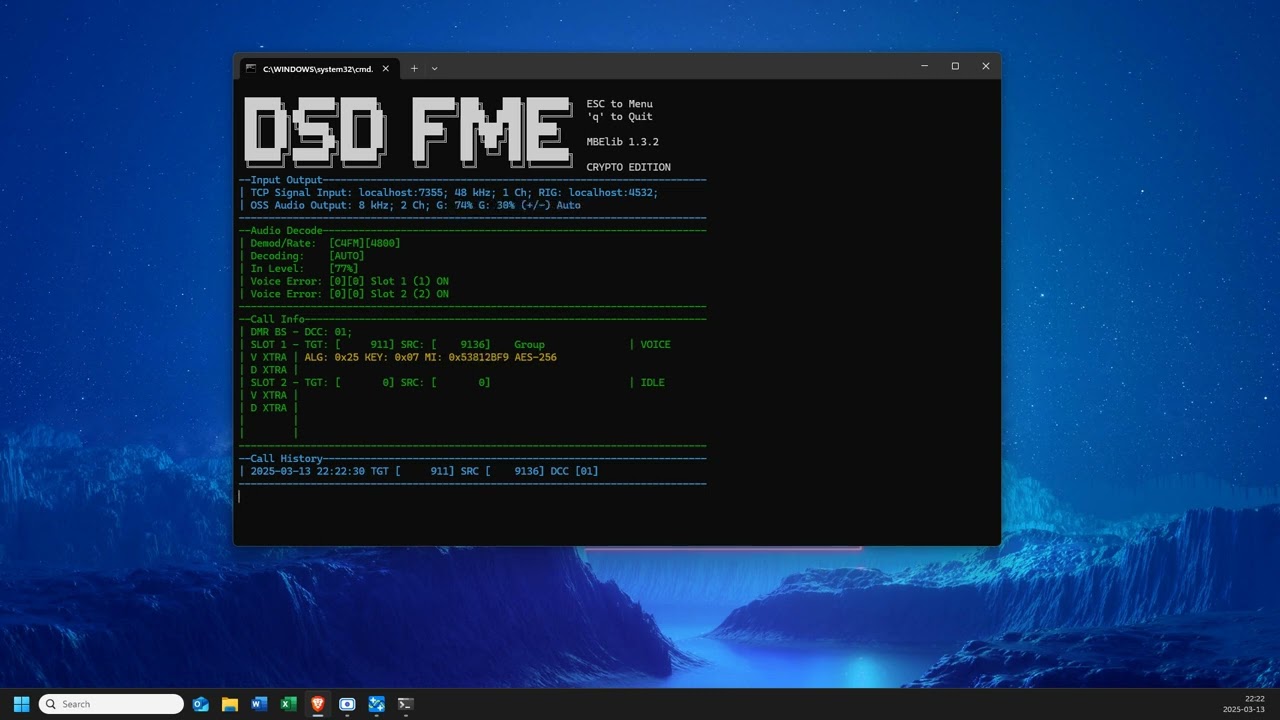Select the C:\WINDOWS\system32\cmd tab

pos(318,69)
